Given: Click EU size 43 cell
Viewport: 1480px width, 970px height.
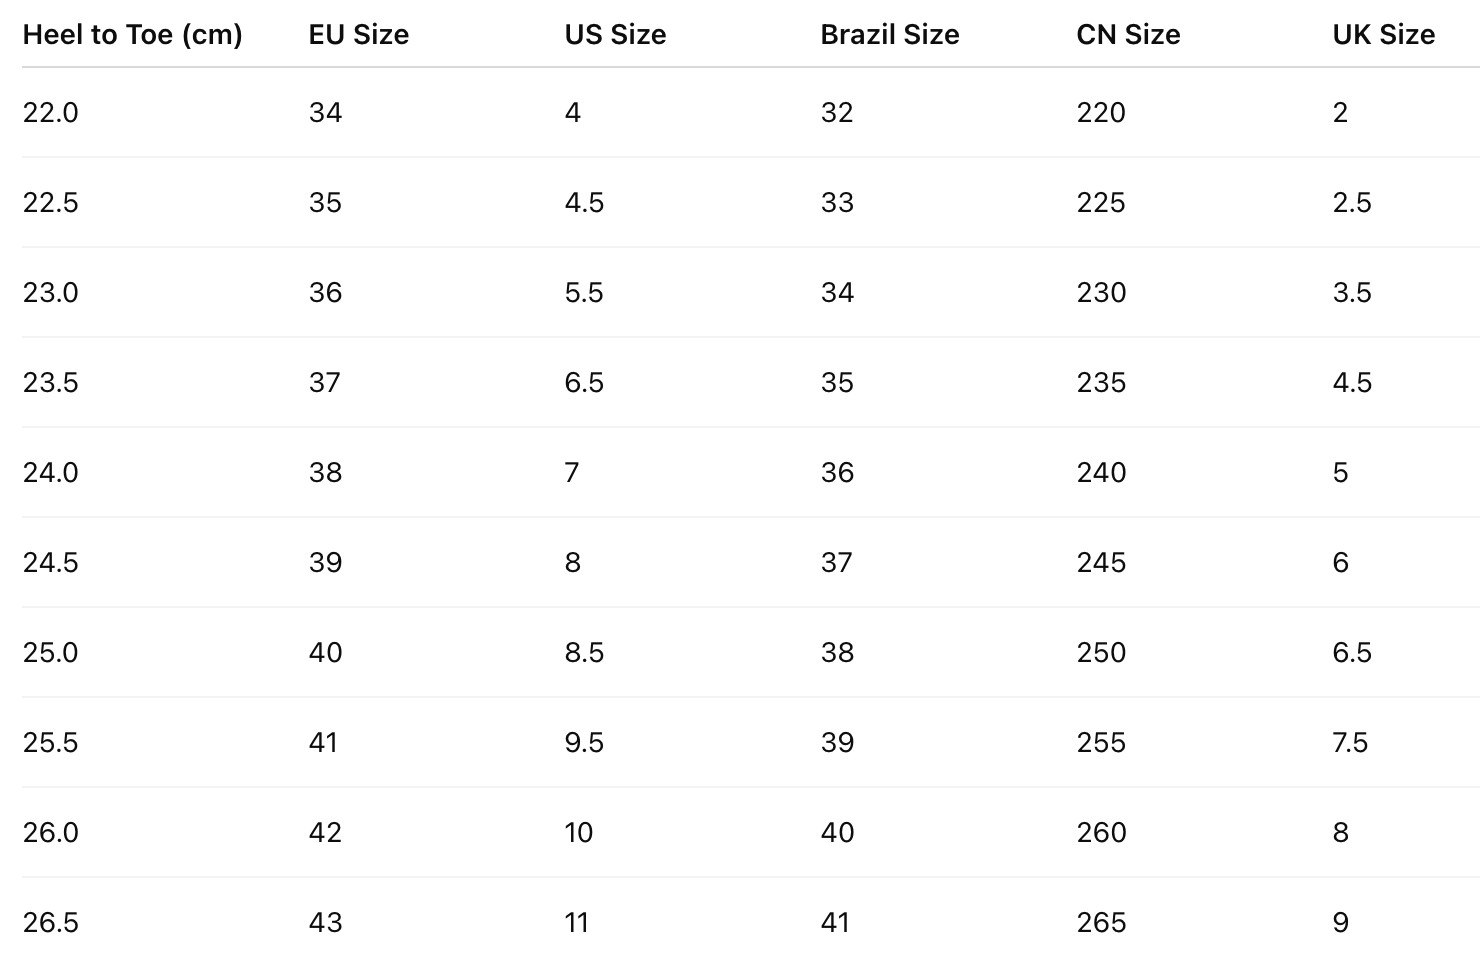Looking at the screenshot, I should coord(325,923).
